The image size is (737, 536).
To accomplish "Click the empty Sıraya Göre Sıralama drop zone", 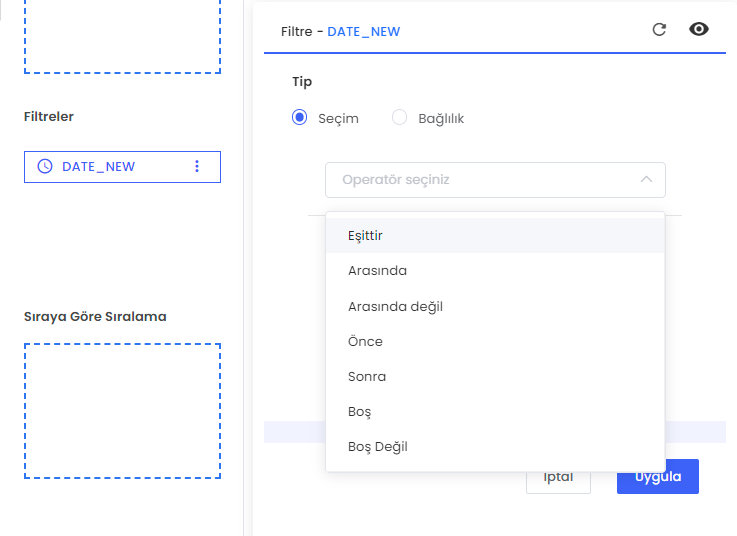I will pyautogui.click(x=122, y=411).
